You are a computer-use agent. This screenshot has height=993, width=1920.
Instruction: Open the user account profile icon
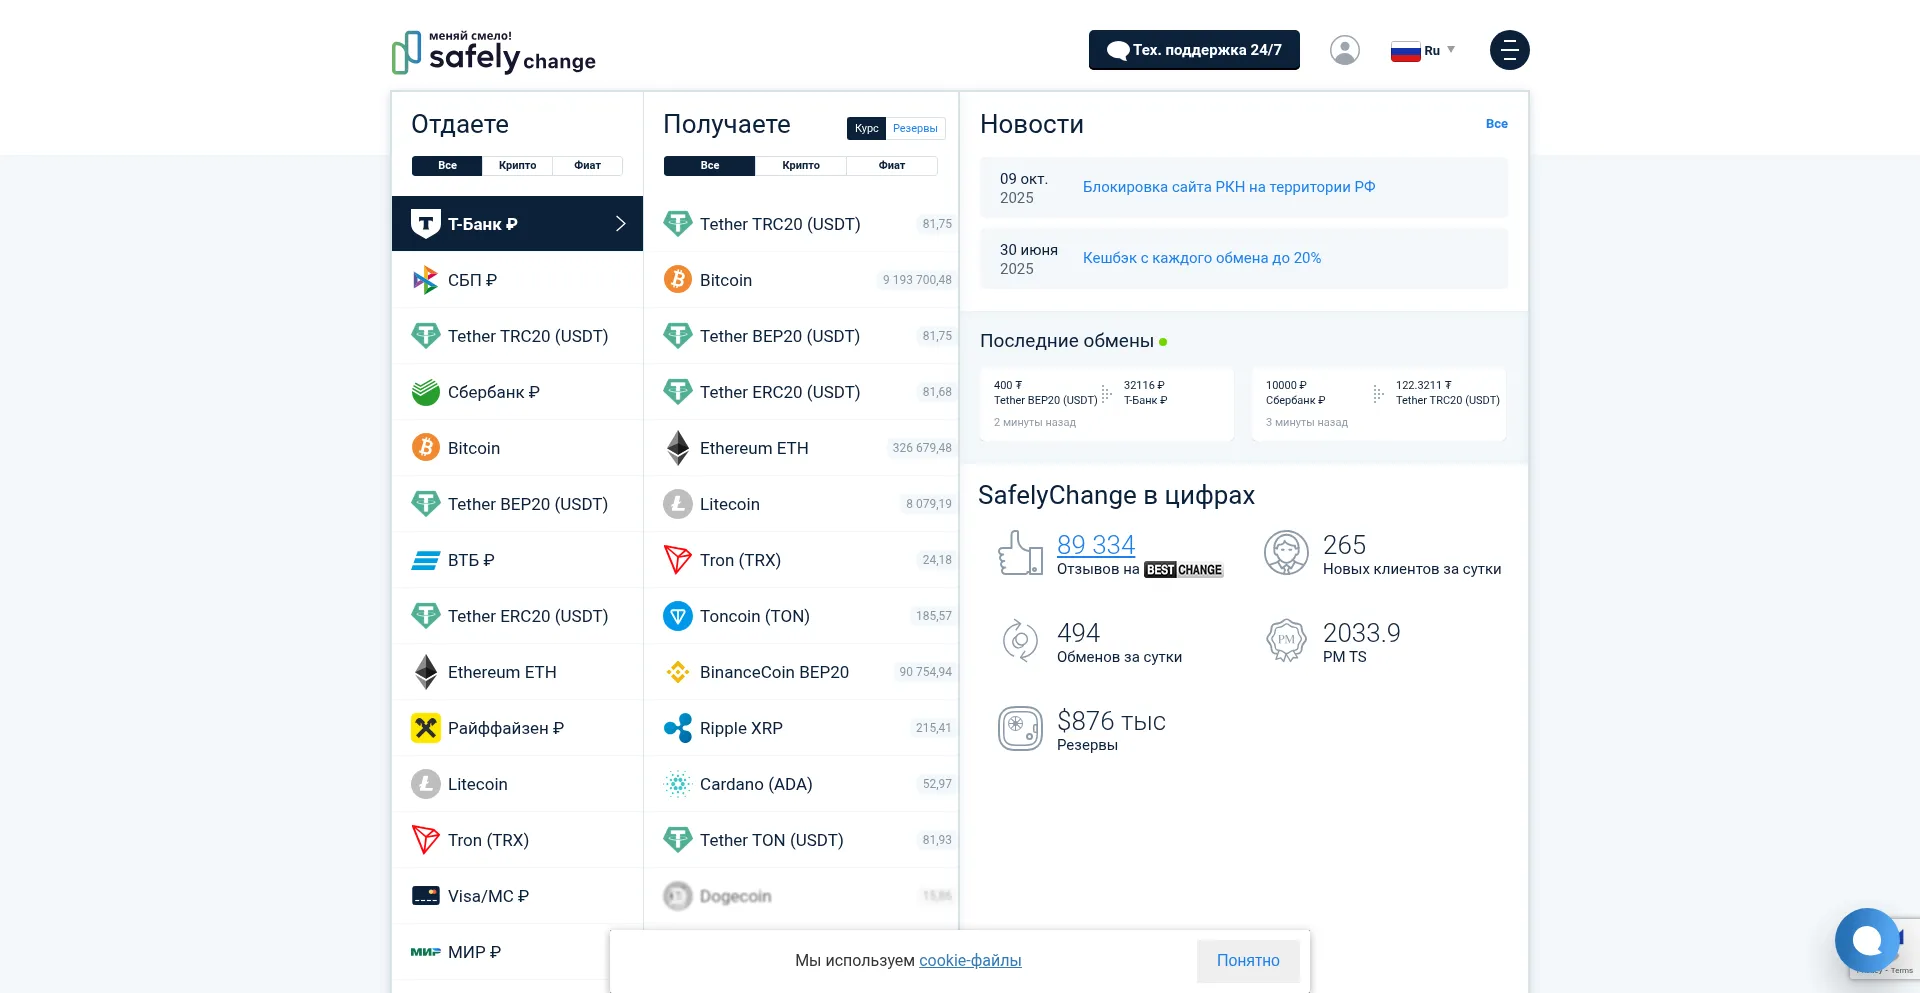click(x=1344, y=50)
